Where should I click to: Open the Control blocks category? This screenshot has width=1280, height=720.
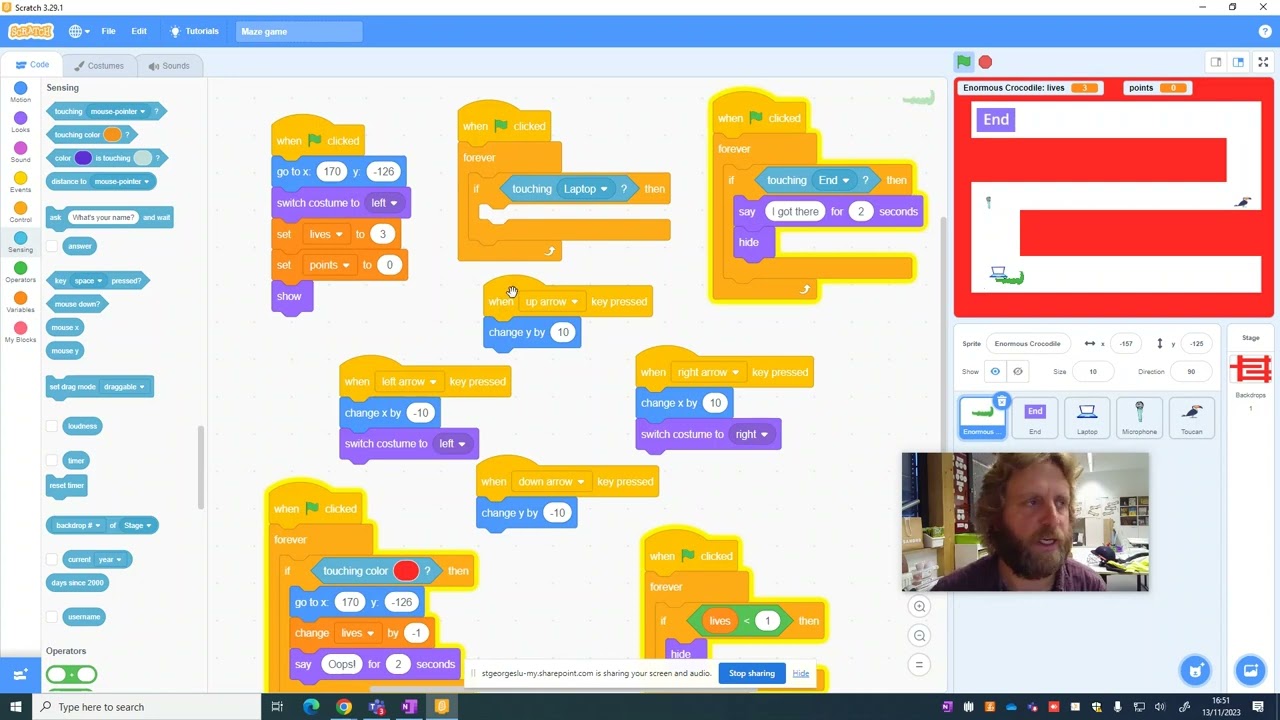pyautogui.click(x=20, y=213)
